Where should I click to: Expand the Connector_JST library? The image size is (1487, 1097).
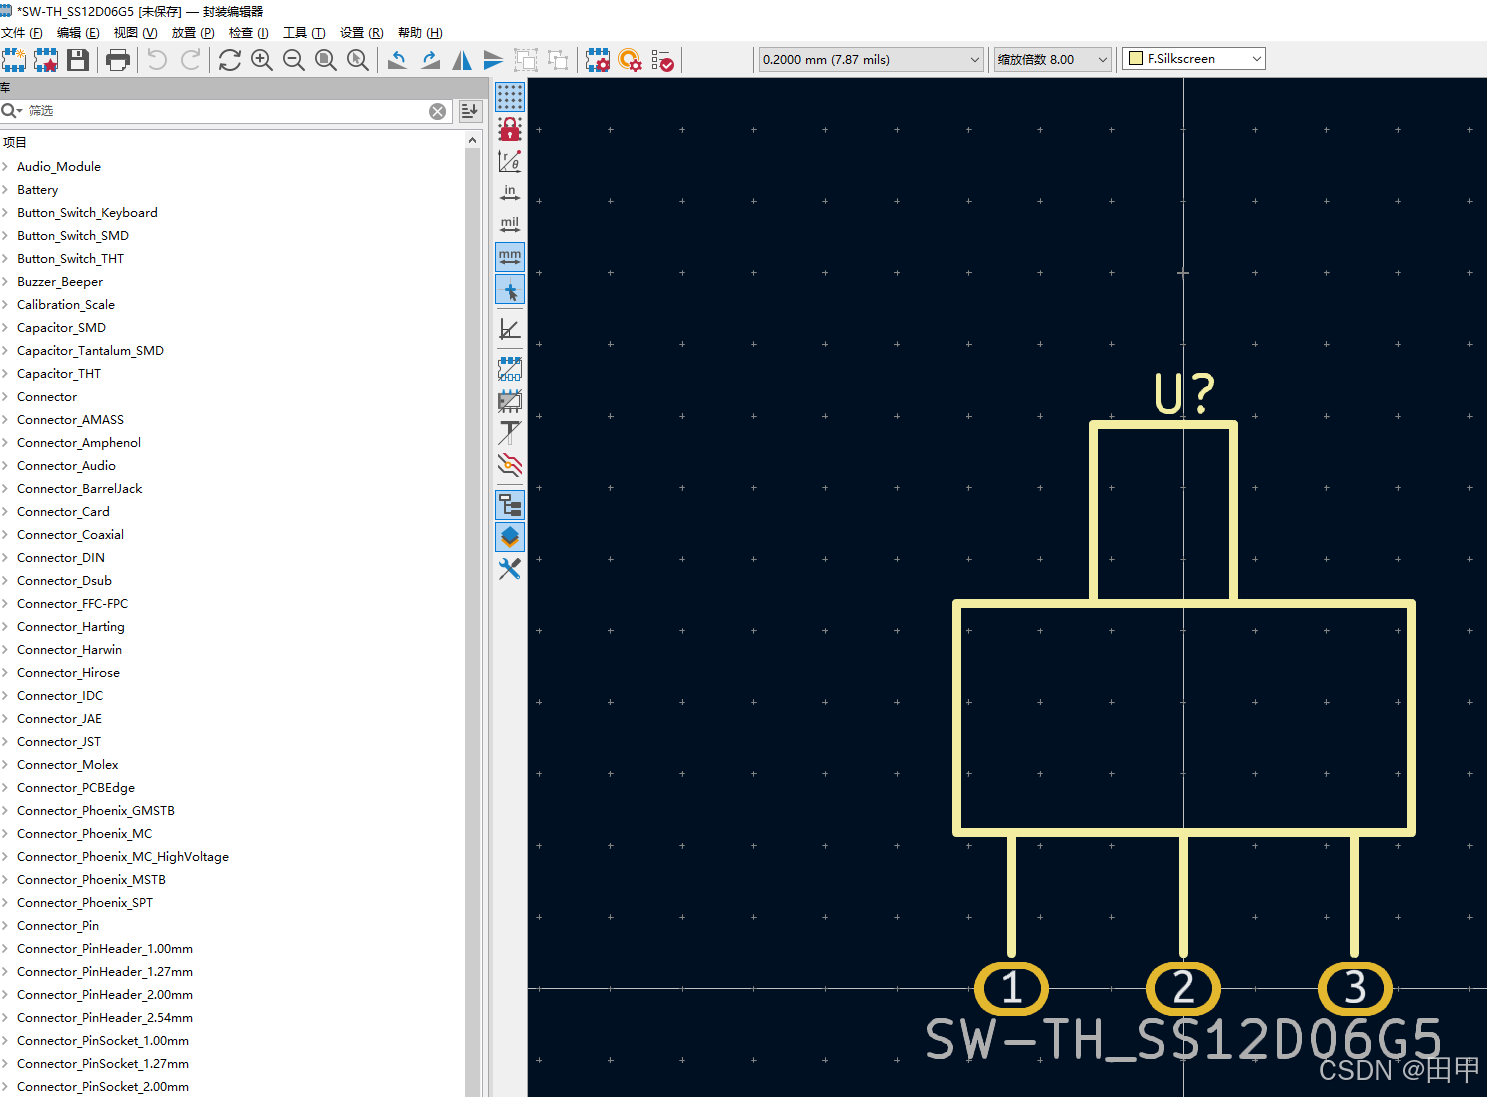click(x=5, y=742)
